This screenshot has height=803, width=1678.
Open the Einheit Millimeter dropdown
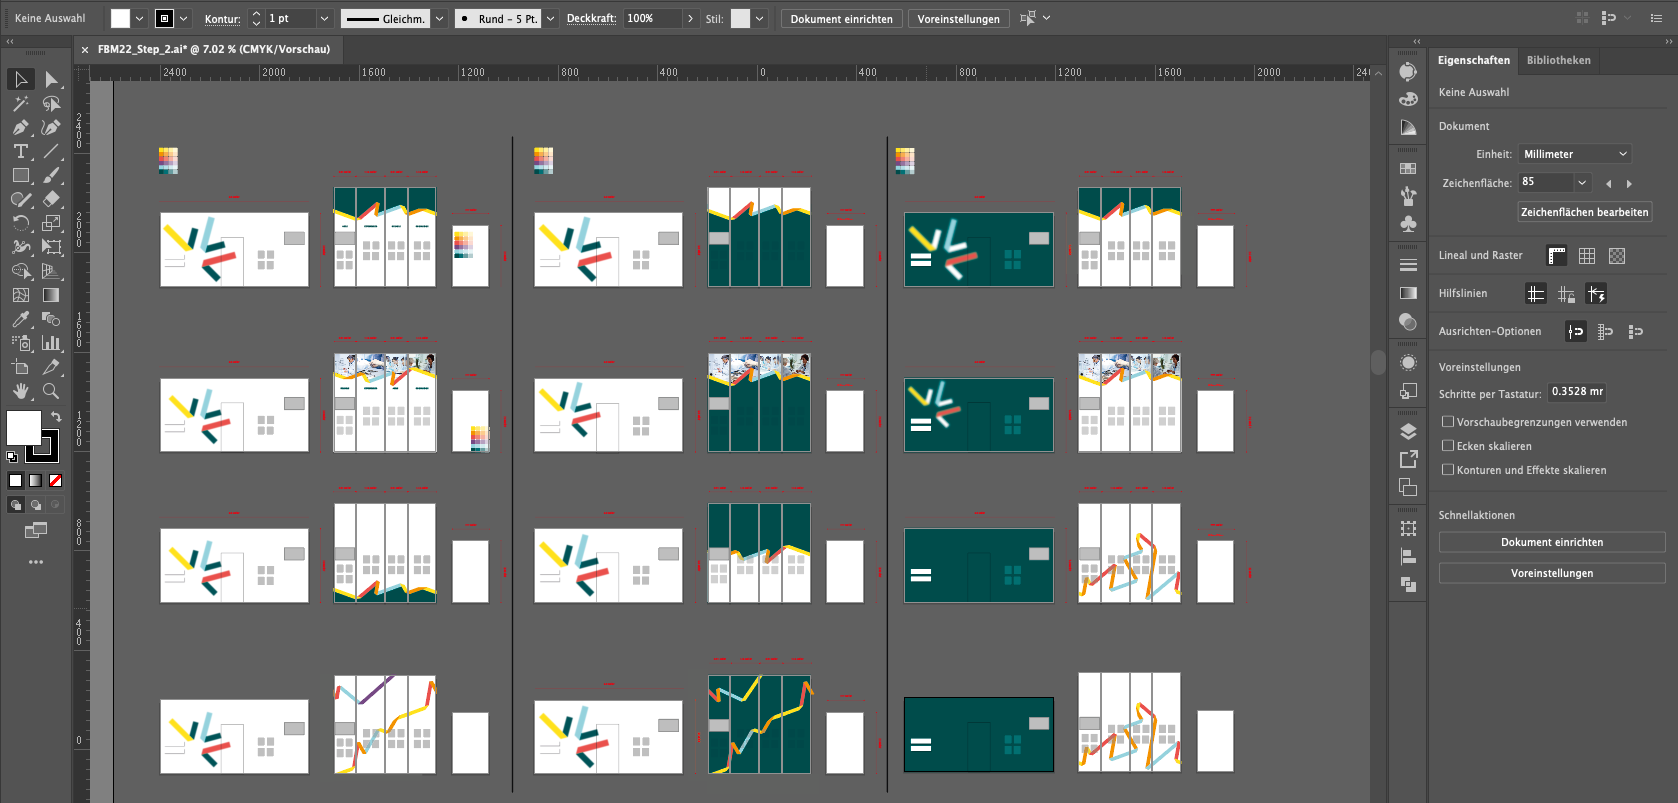coord(1575,154)
